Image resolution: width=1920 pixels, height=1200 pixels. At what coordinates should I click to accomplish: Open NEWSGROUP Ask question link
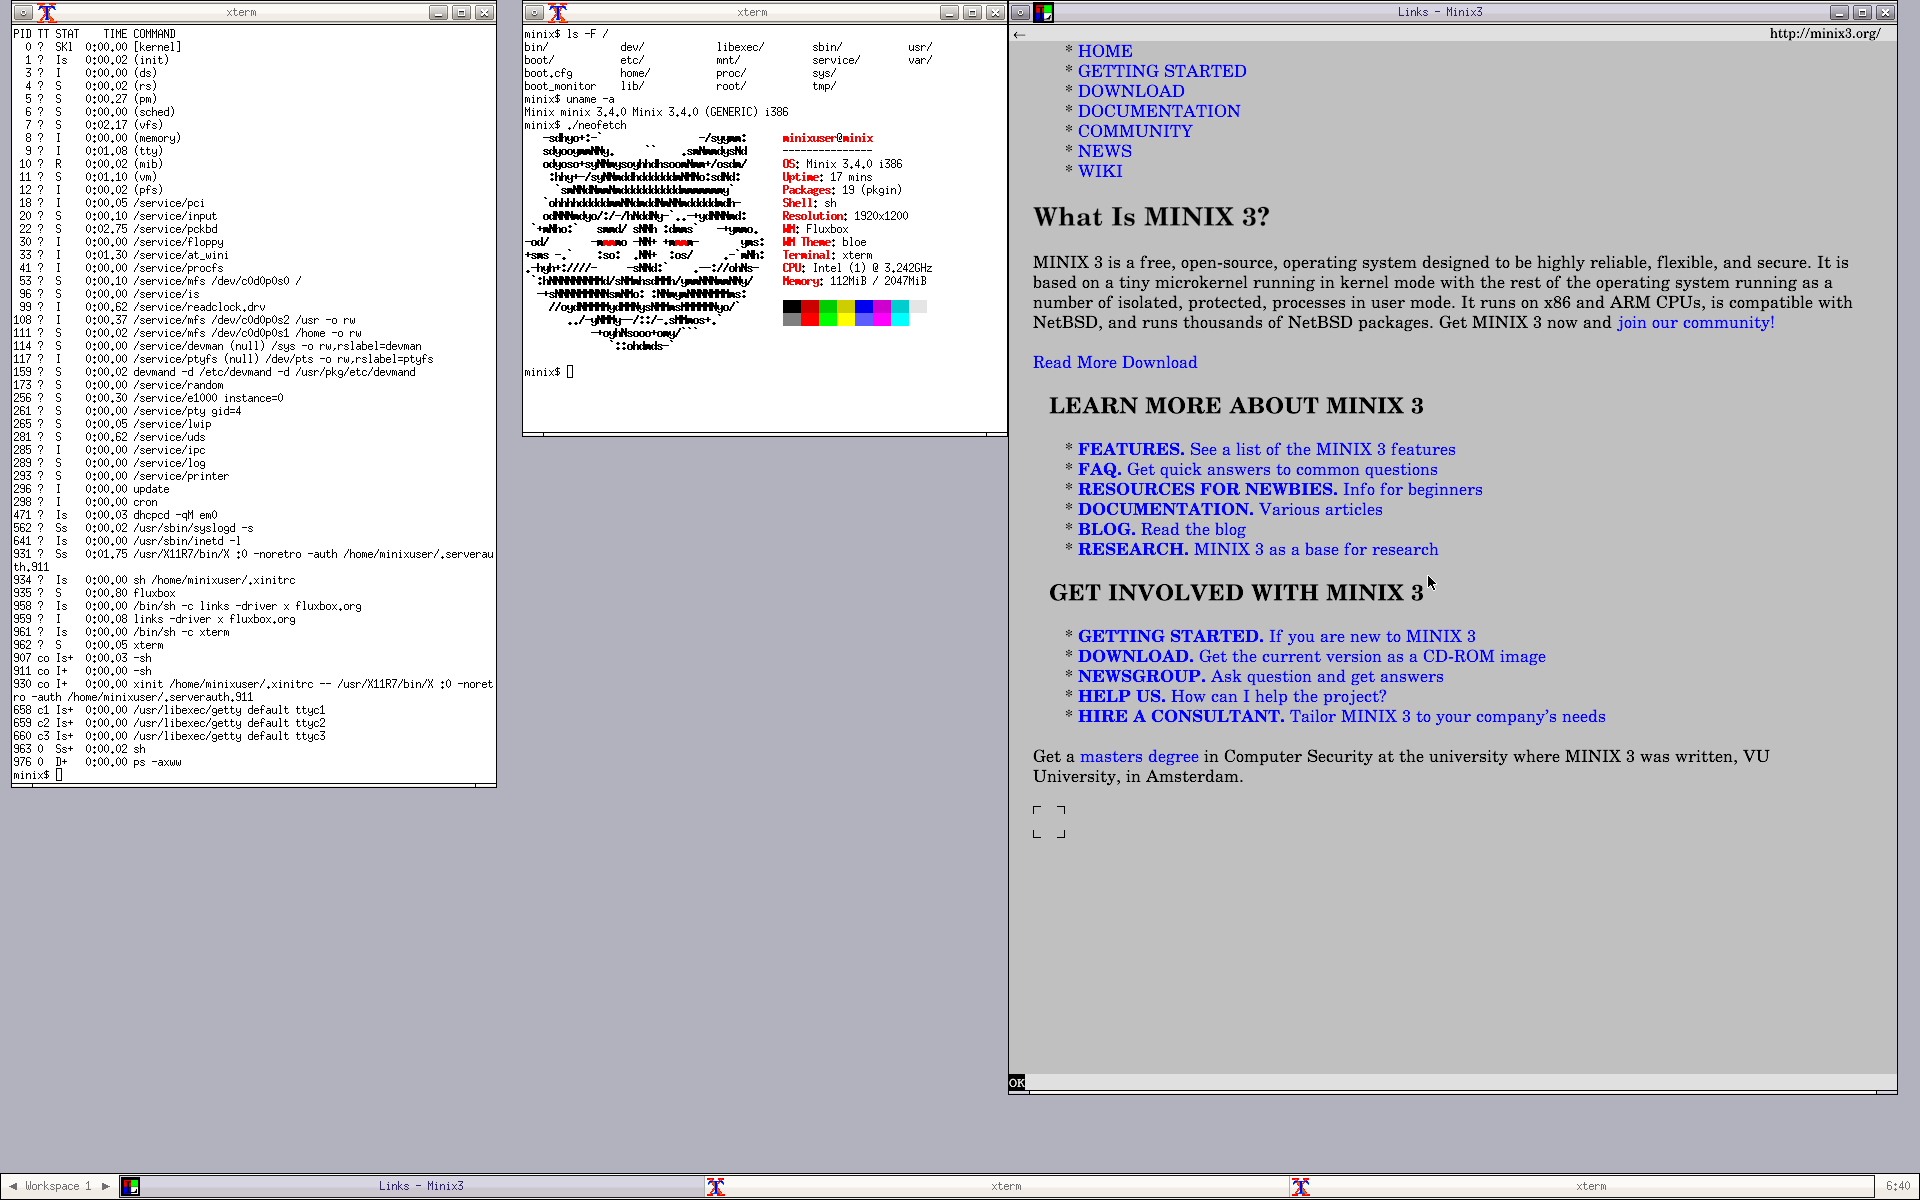pyautogui.click(x=1261, y=677)
